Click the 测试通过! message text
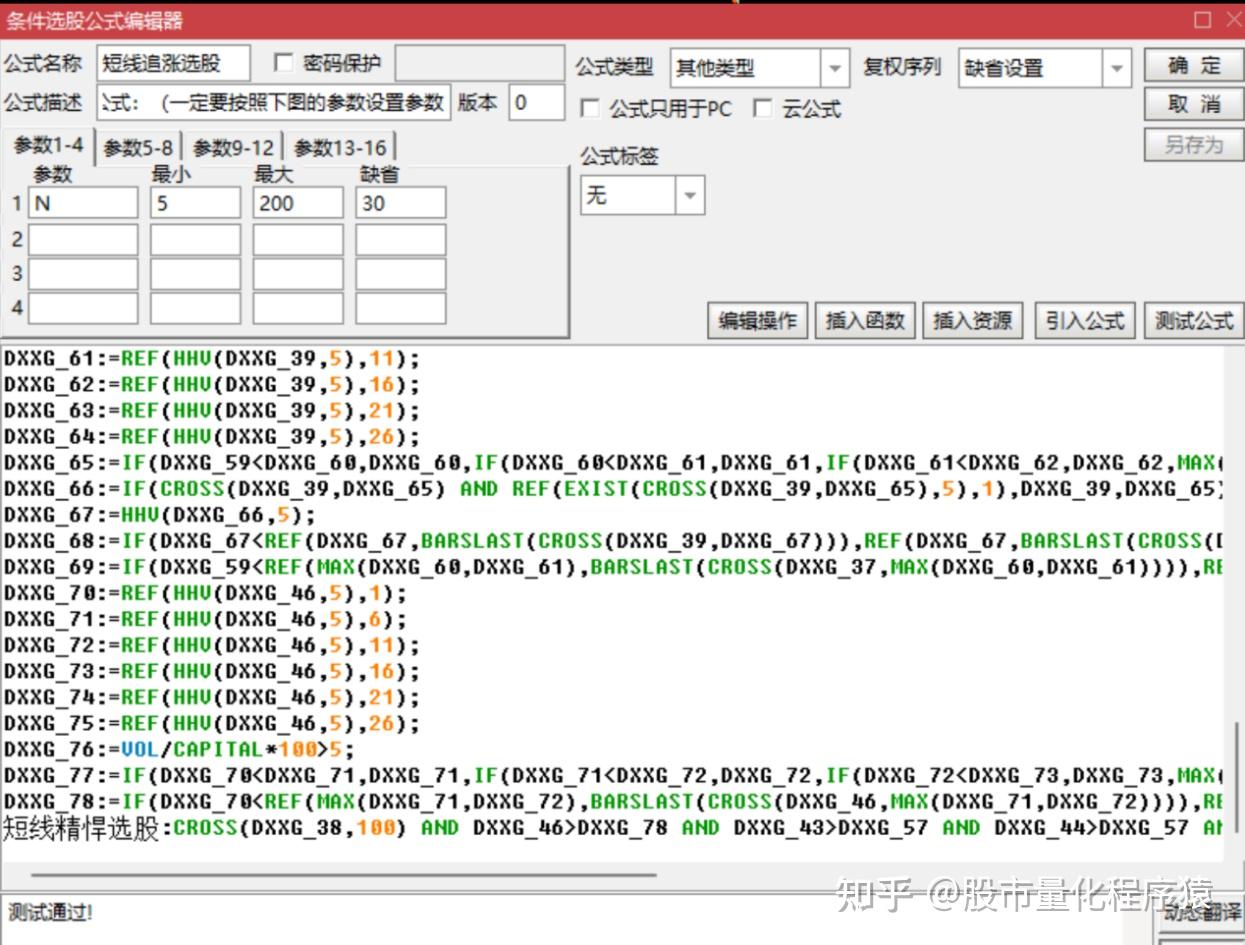1245x945 pixels. [51, 912]
